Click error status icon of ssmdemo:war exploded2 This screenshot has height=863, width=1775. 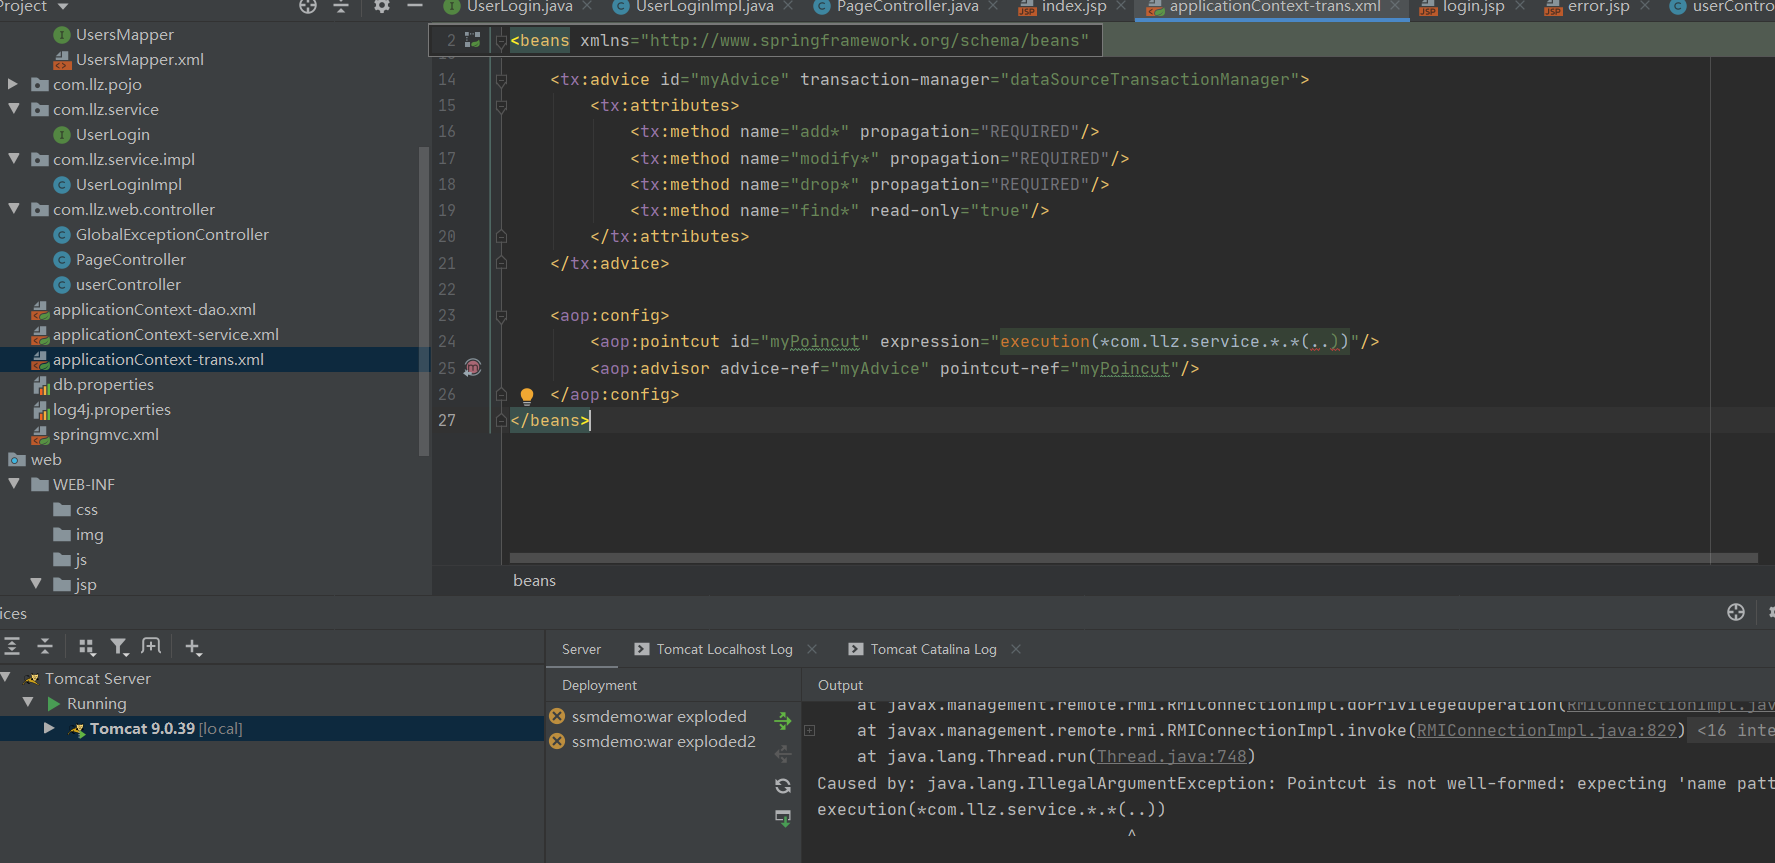tap(557, 741)
